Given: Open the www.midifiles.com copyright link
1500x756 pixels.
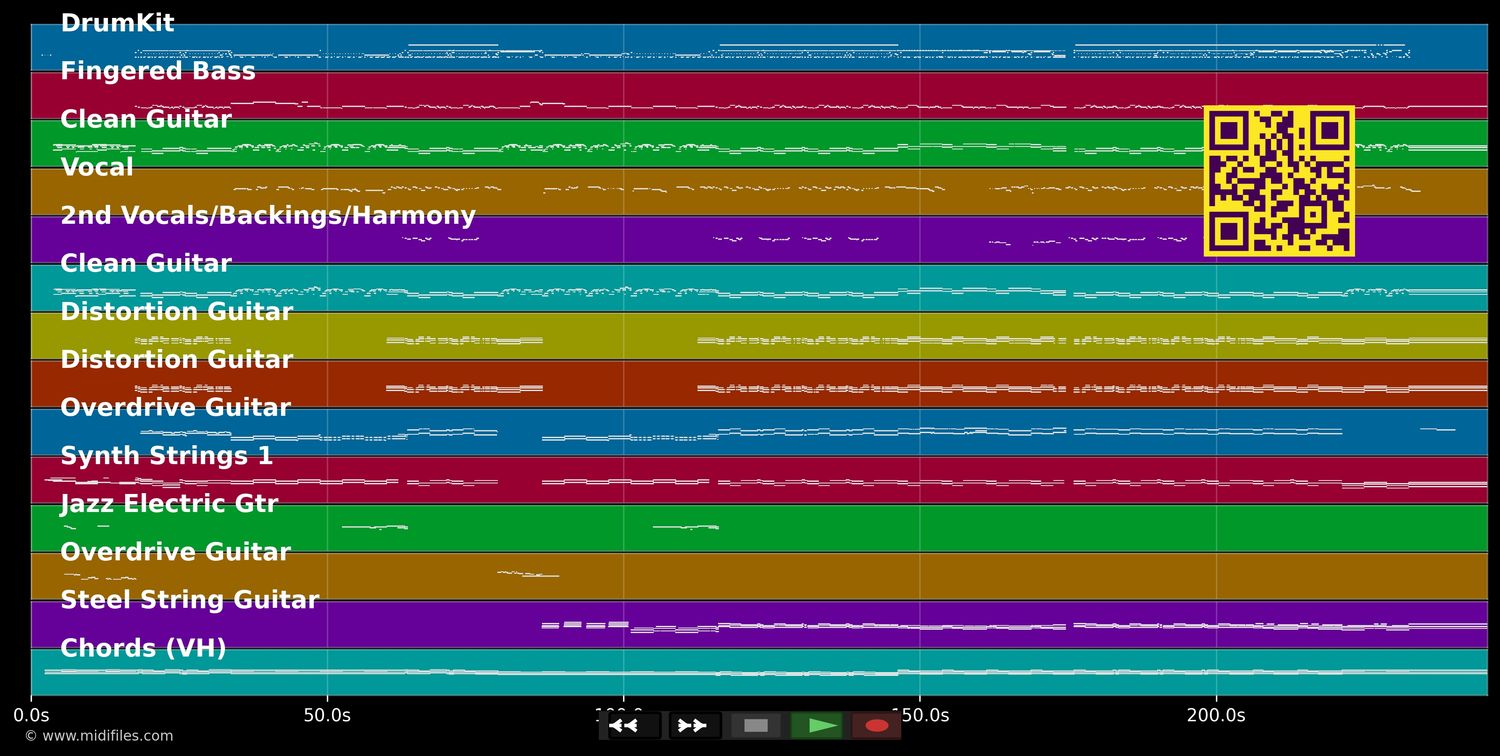Looking at the screenshot, I should point(98,736).
